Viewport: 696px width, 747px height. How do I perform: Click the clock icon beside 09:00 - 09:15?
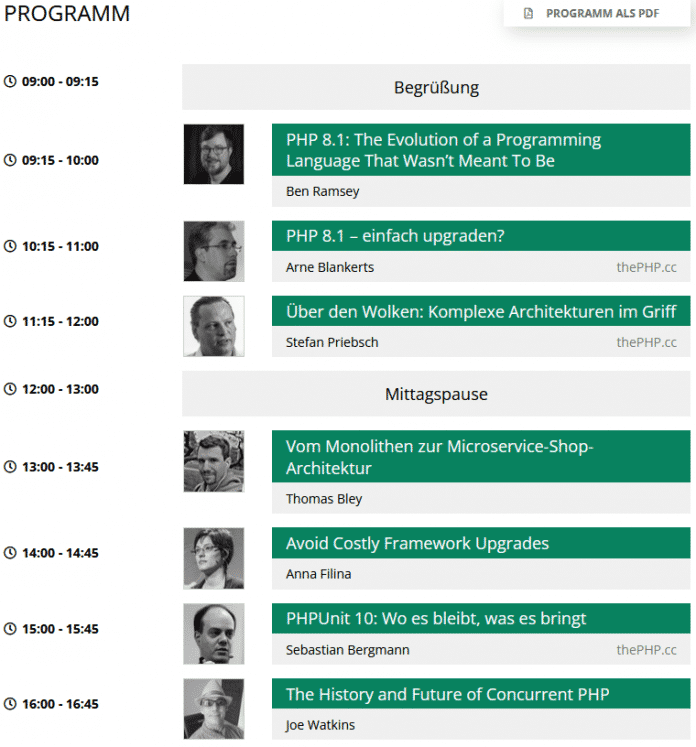[11, 81]
